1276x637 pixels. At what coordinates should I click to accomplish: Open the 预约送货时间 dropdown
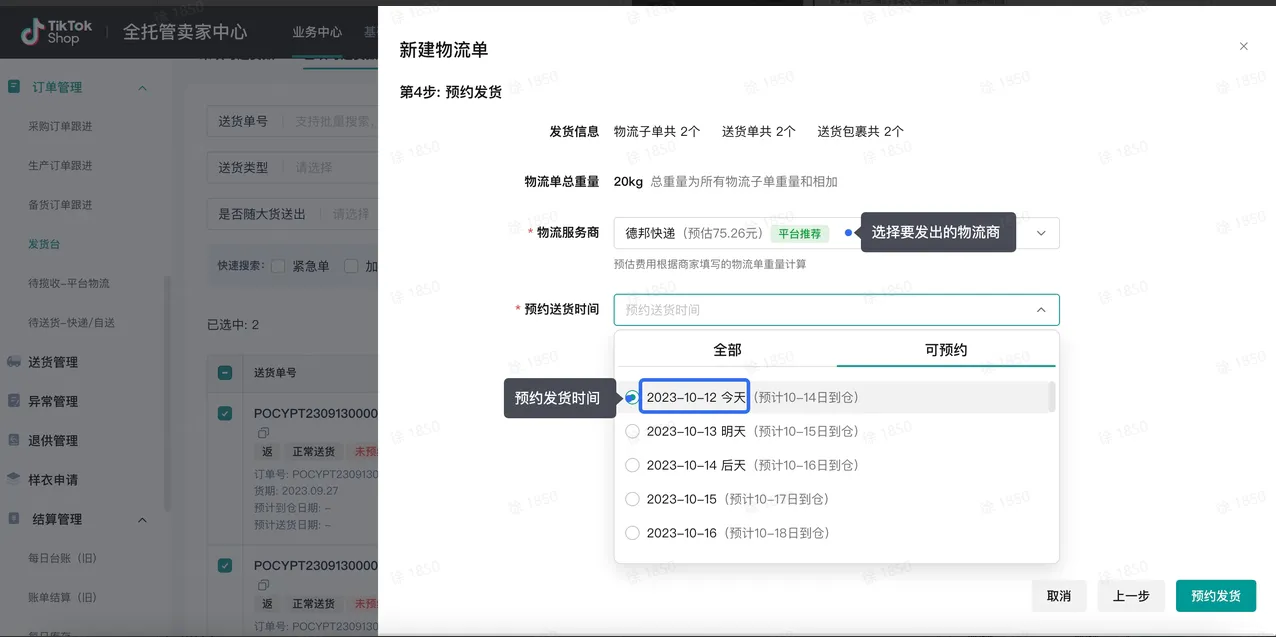tap(836, 310)
